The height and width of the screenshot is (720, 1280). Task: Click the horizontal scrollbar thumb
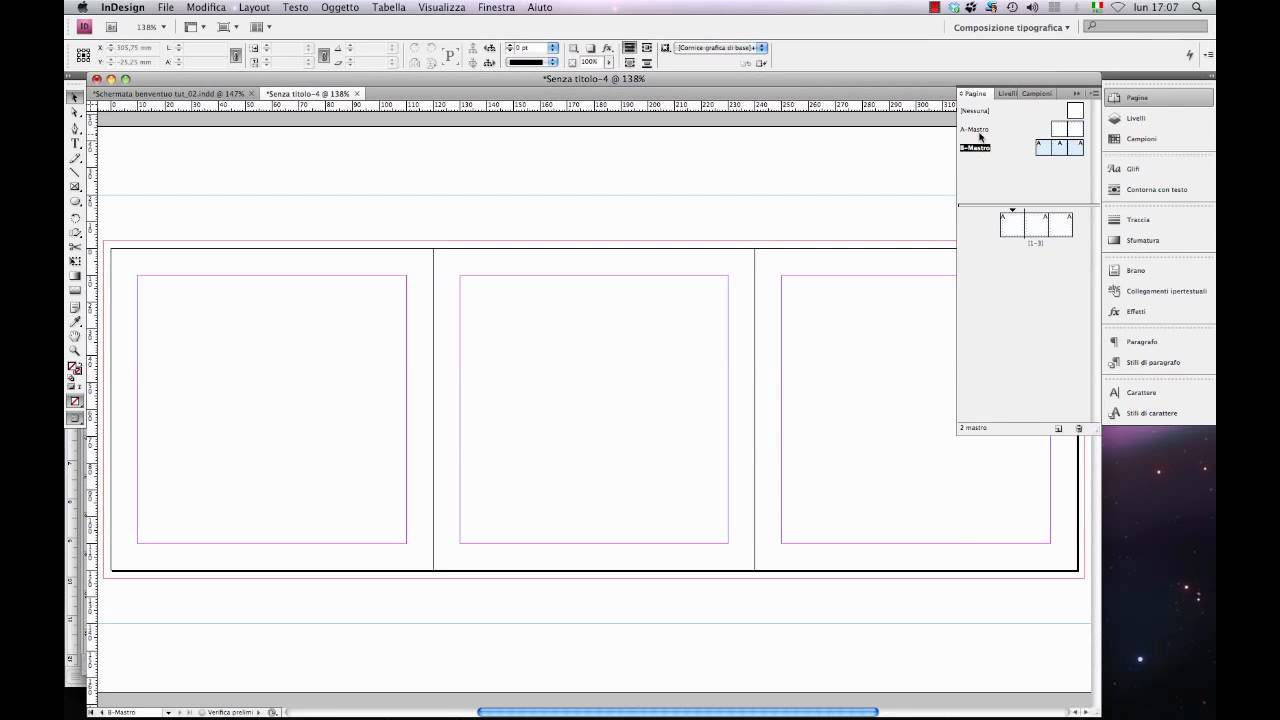[677, 712]
